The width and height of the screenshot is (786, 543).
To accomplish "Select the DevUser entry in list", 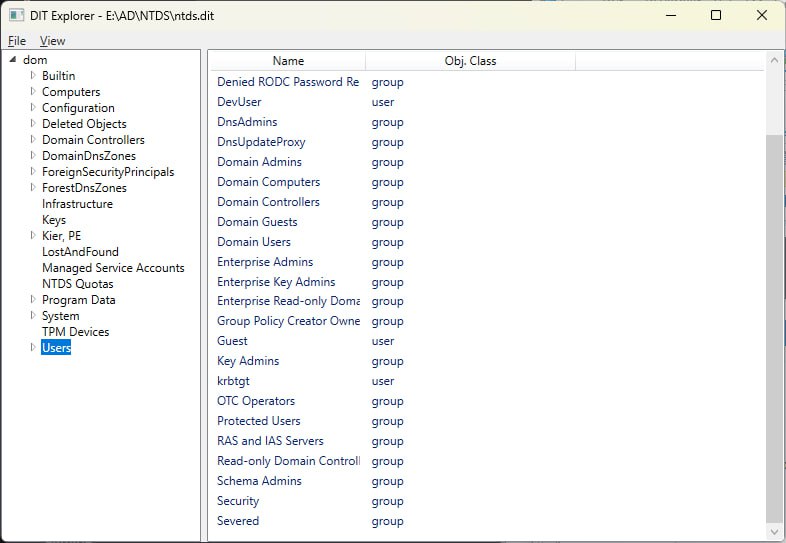I will [486, 102].
